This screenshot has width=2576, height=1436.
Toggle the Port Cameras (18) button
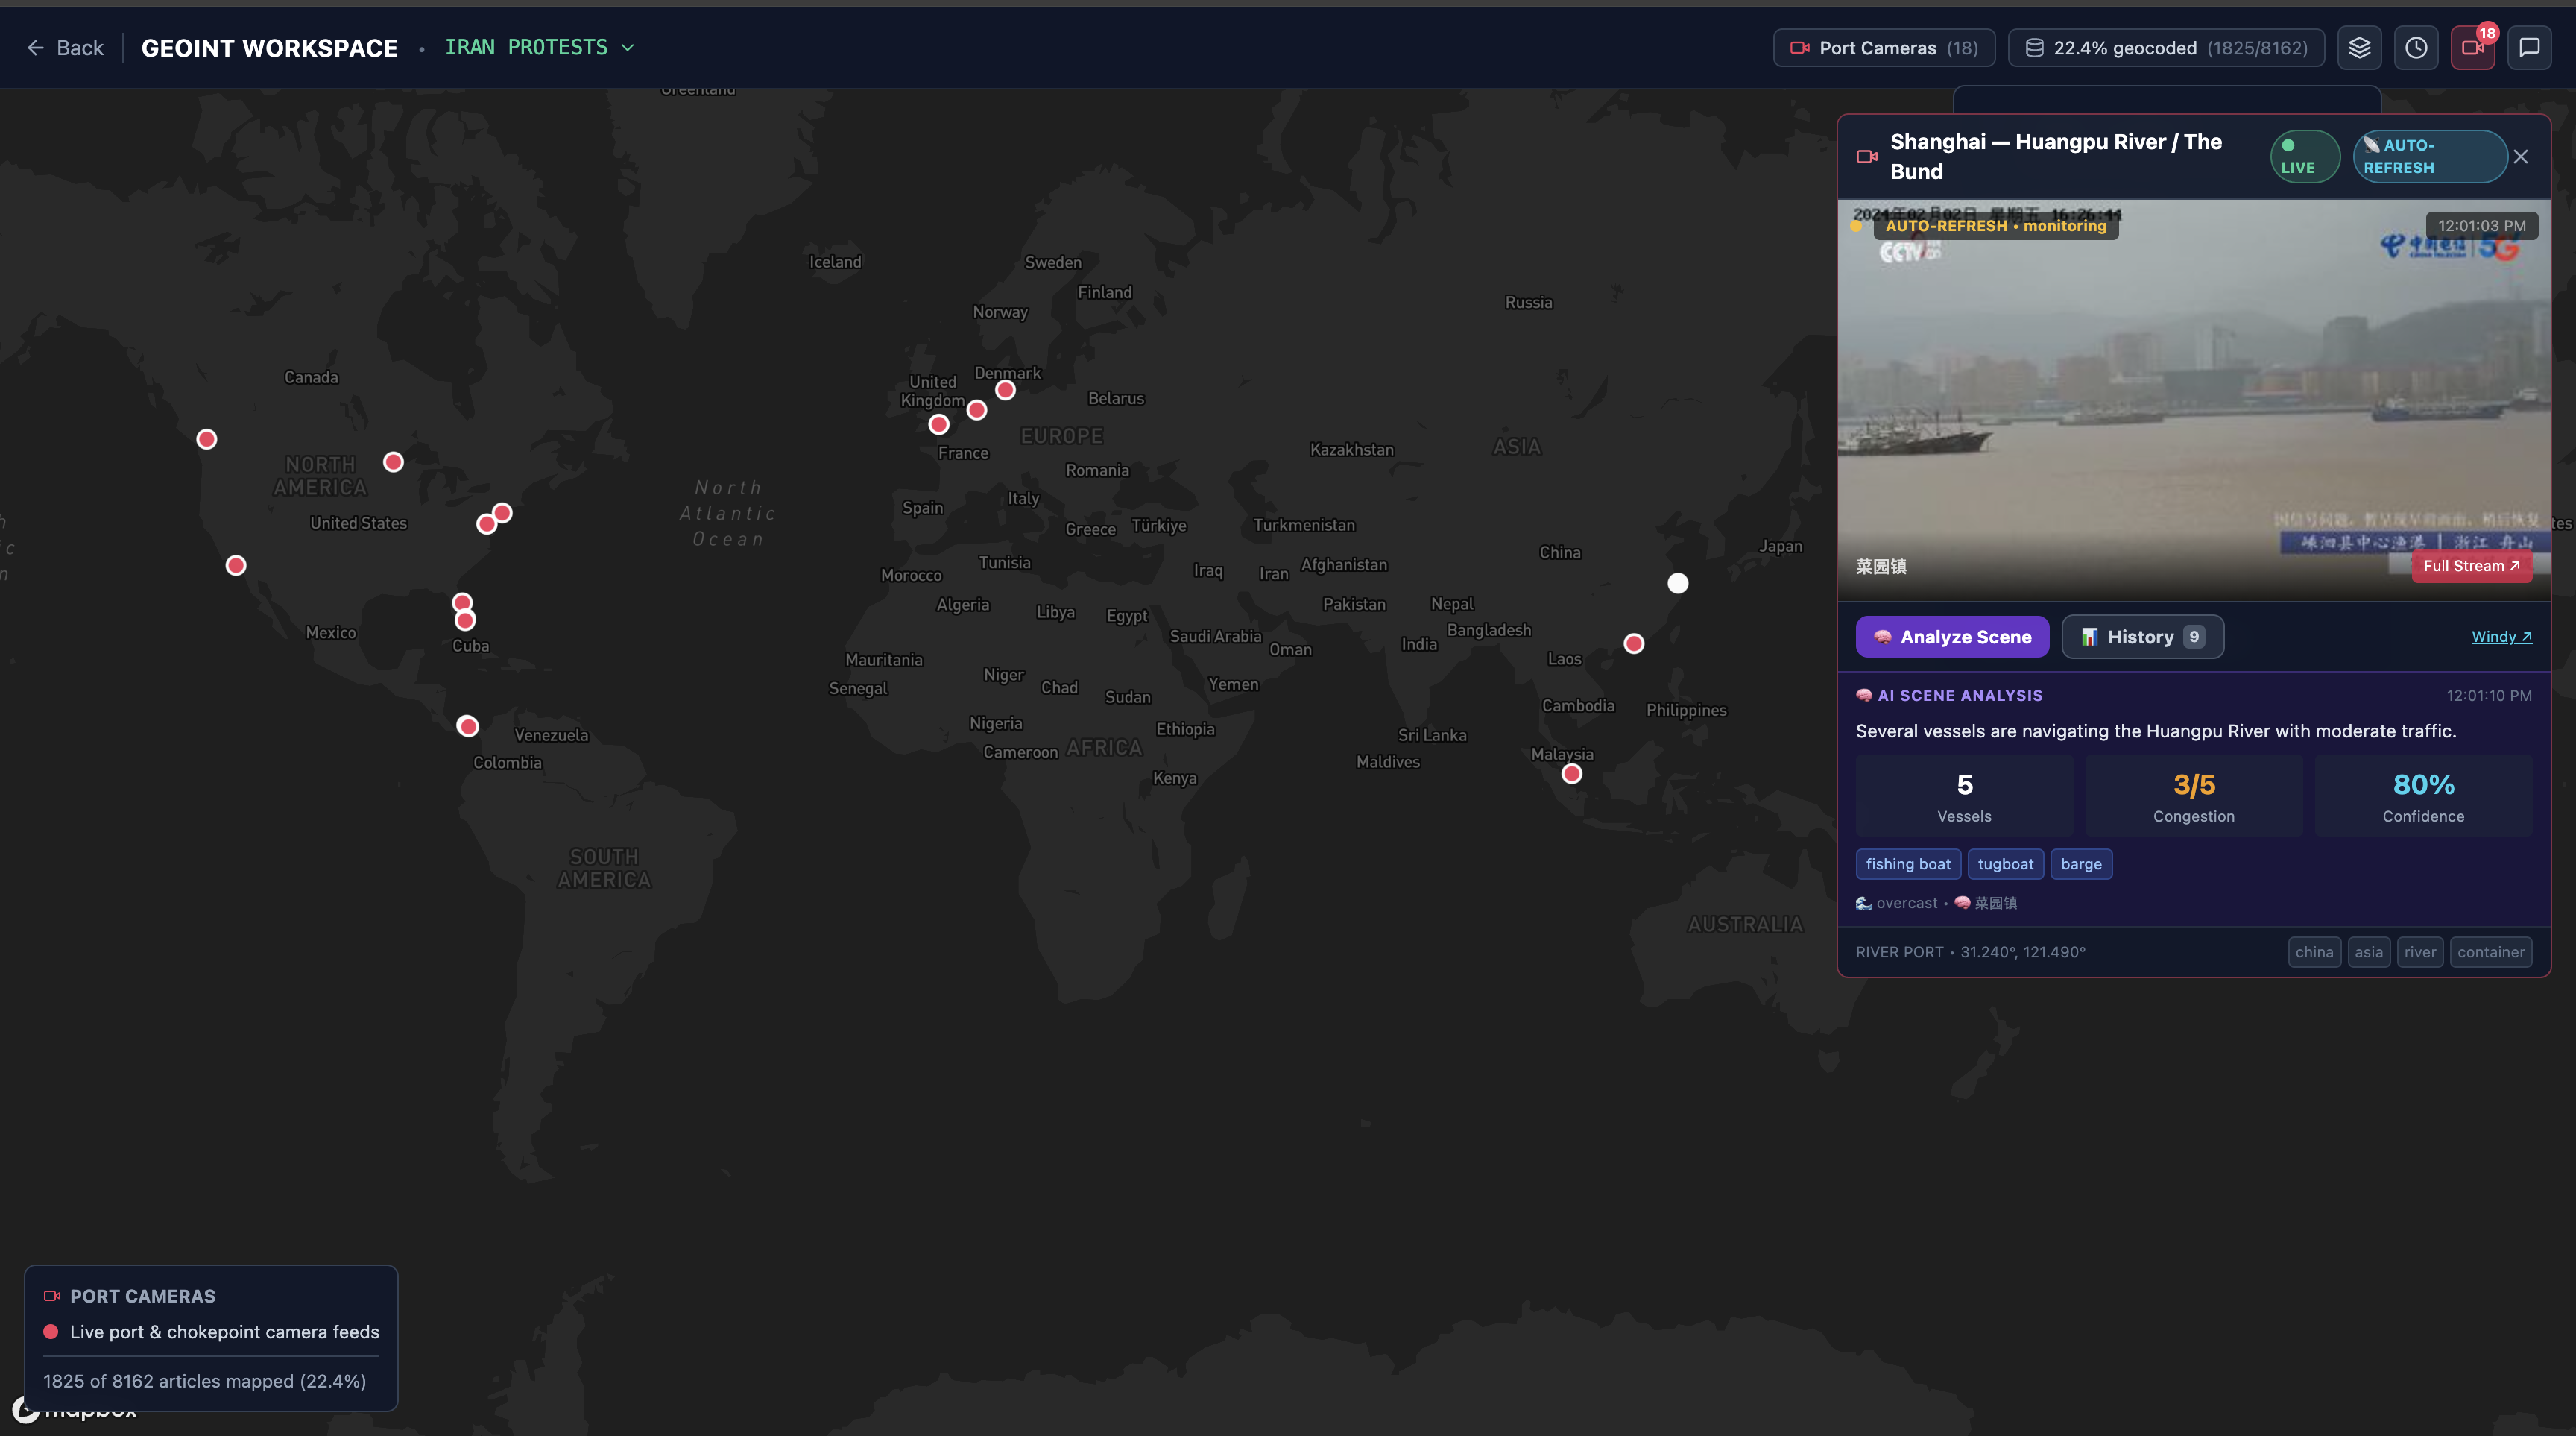pos(1883,48)
